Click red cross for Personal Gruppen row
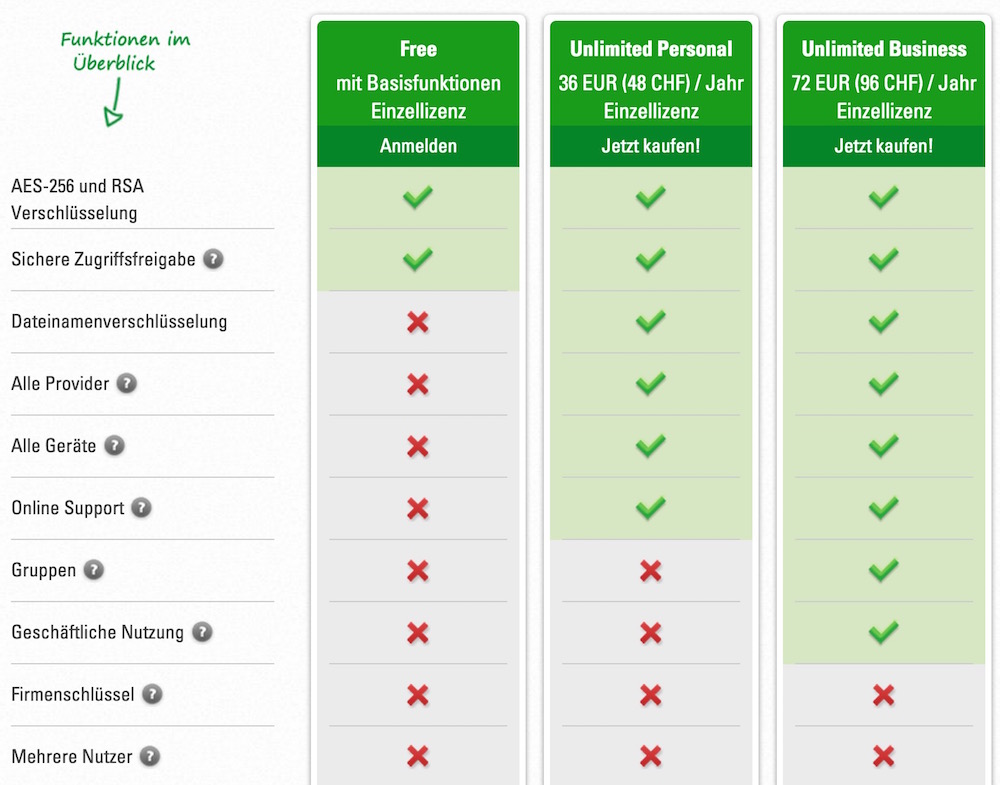 [x=651, y=571]
